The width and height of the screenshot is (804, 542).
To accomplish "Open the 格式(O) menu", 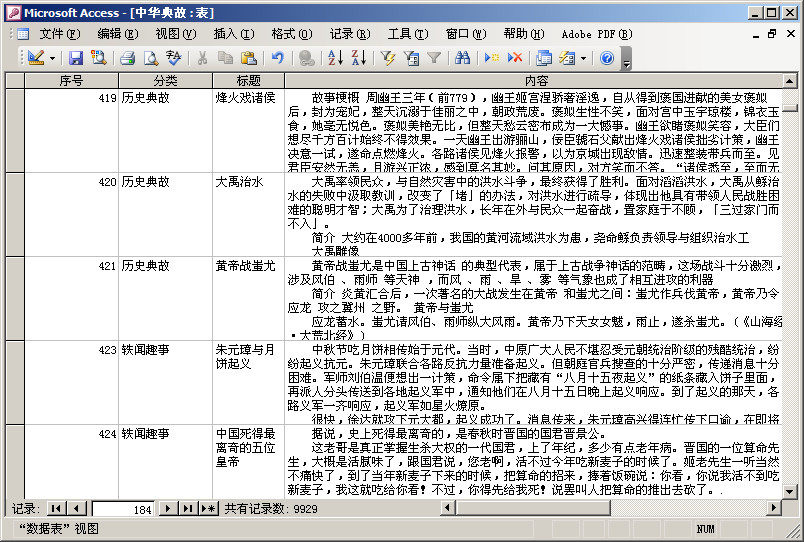I will click(x=292, y=34).
